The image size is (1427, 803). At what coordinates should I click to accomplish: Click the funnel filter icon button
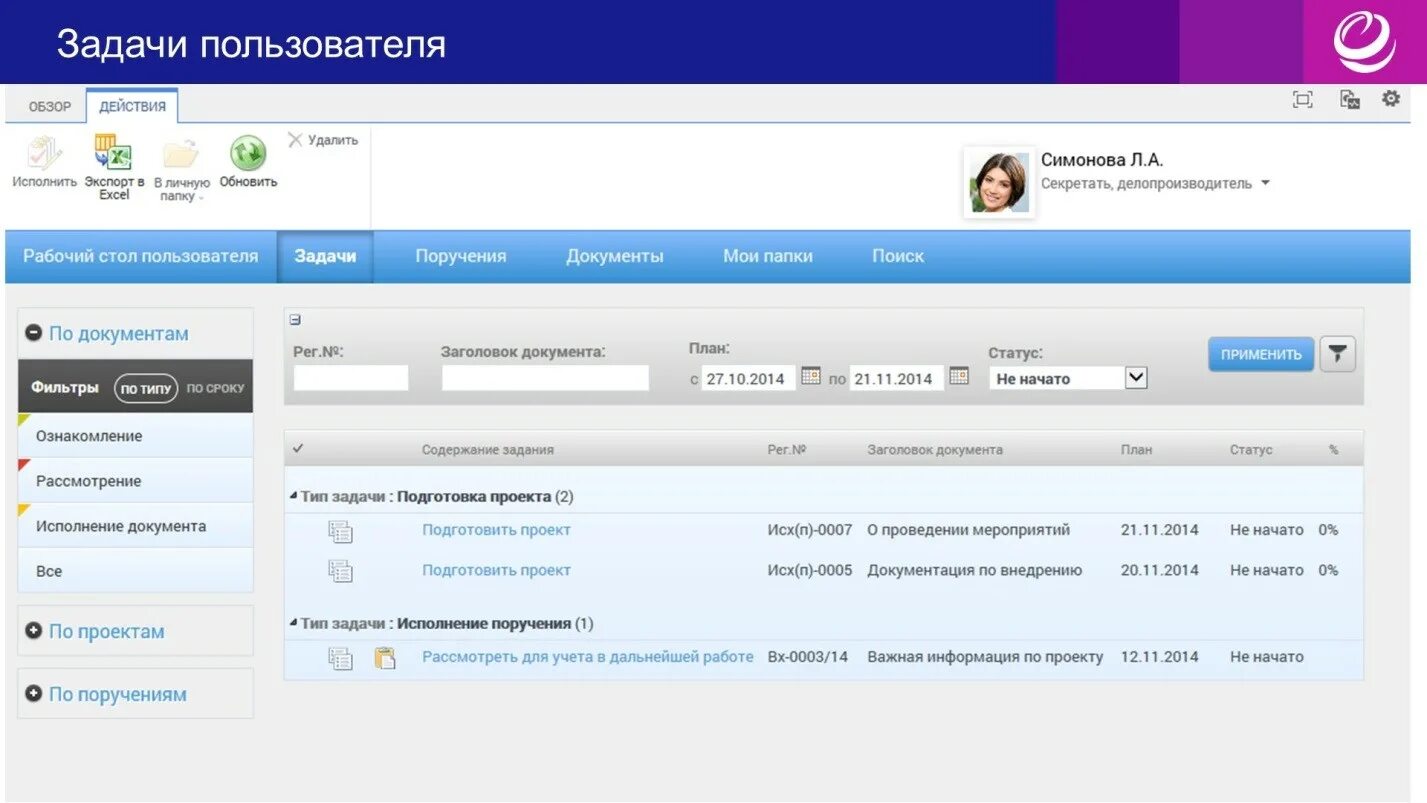click(1338, 354)
